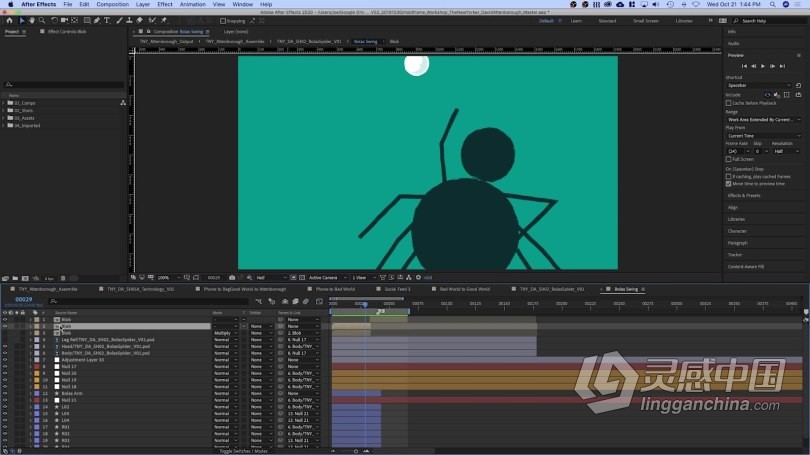Select the Eraser tool
810x455 pixels.
coord(139,21)
